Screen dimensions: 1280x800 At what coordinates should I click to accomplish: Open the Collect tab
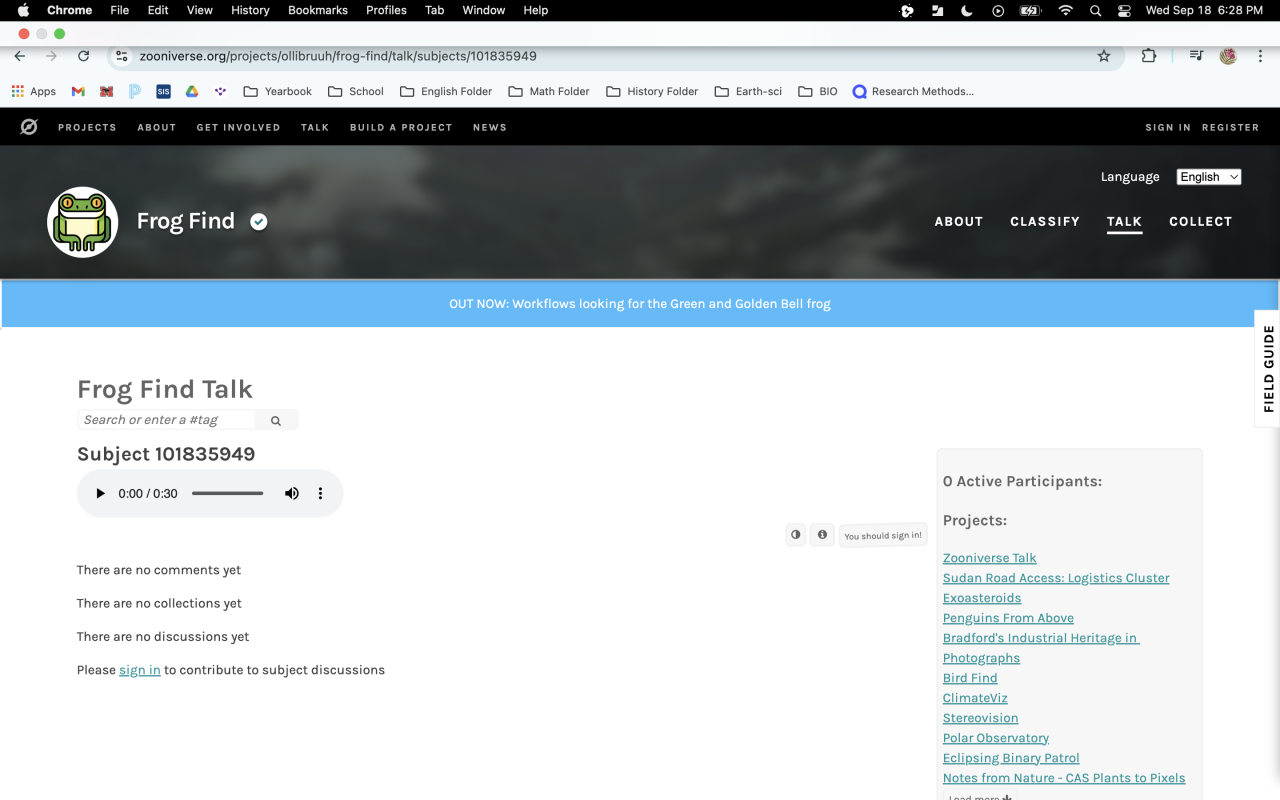(1201, 221)
